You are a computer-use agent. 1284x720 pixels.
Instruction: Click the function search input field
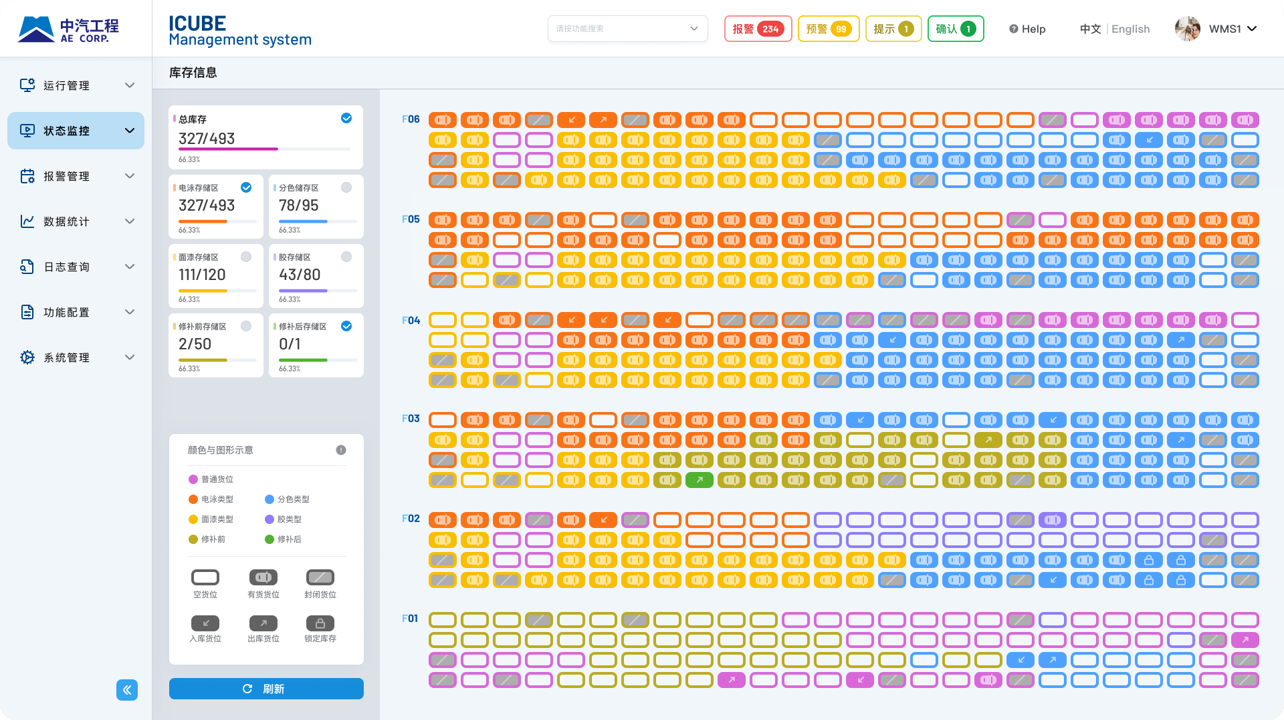628,29
